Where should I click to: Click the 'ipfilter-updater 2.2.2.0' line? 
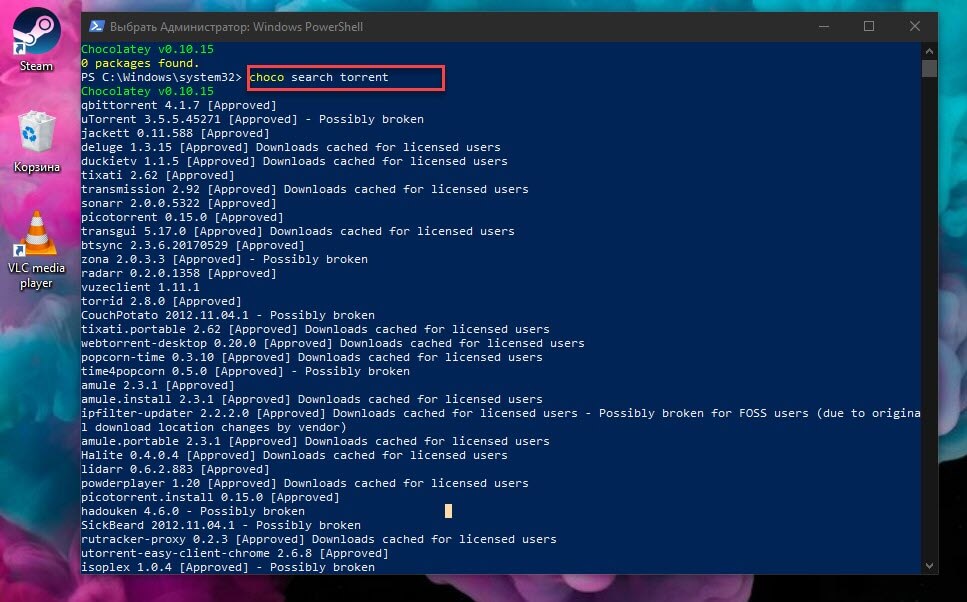[x=500, y=420]
